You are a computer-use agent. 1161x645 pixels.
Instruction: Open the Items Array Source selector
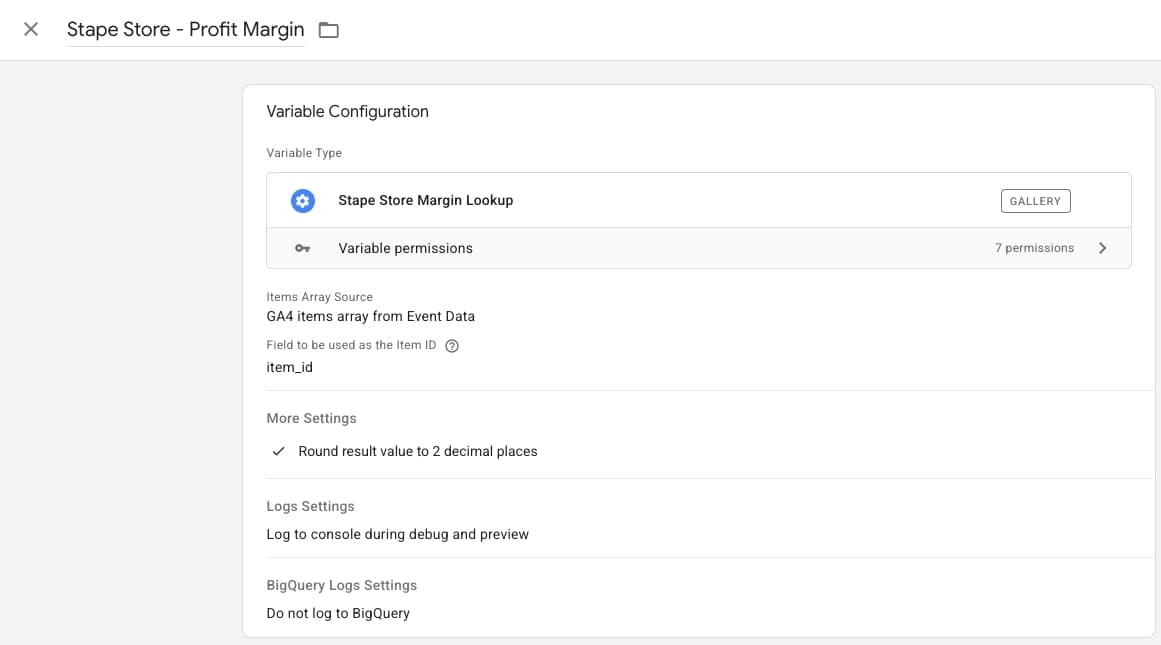tap(369, 318)
